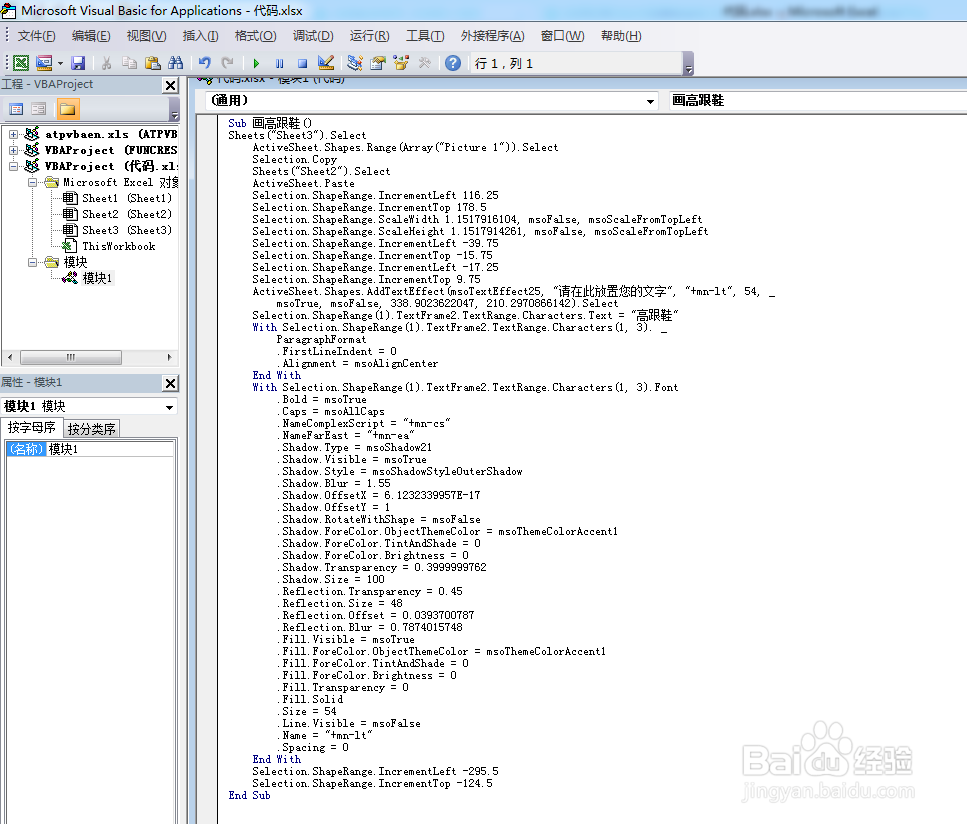Click the project tree scroll right arrow

169,357
